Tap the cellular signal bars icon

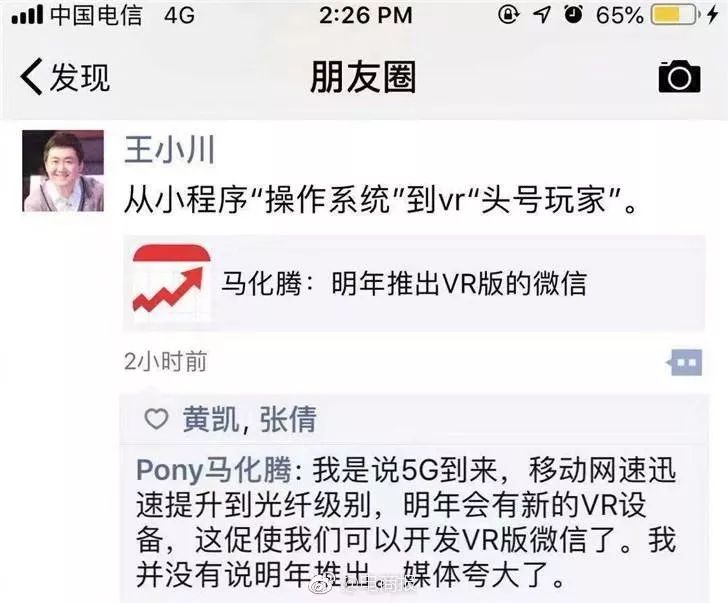(x=27, y=15)
